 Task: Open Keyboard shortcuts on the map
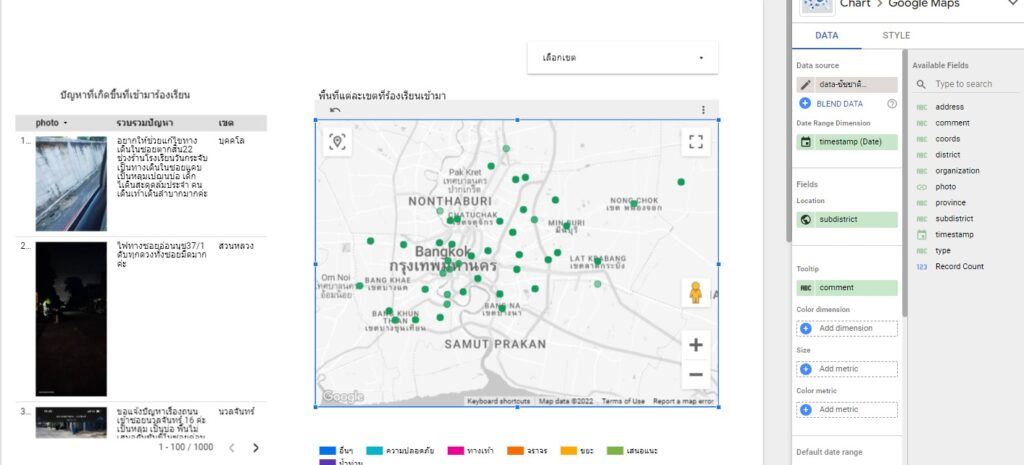(x=498, y=401)
